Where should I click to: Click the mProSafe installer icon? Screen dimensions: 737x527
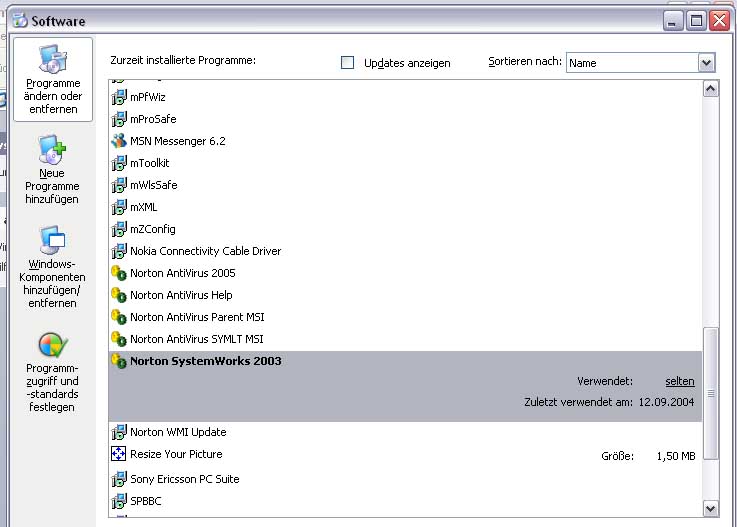pyautogui.click(x=119, y=119)
